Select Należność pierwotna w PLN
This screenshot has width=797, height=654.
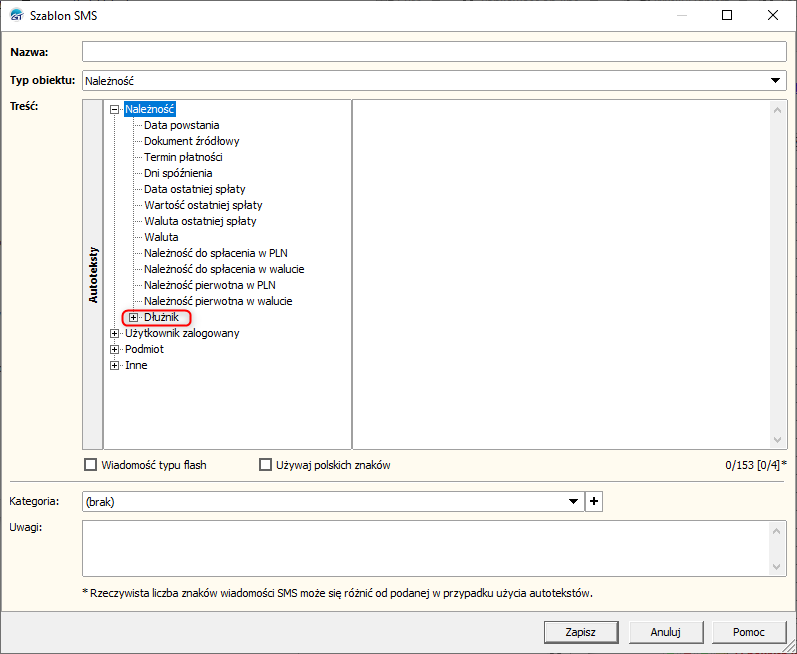(x=209, y=285)
